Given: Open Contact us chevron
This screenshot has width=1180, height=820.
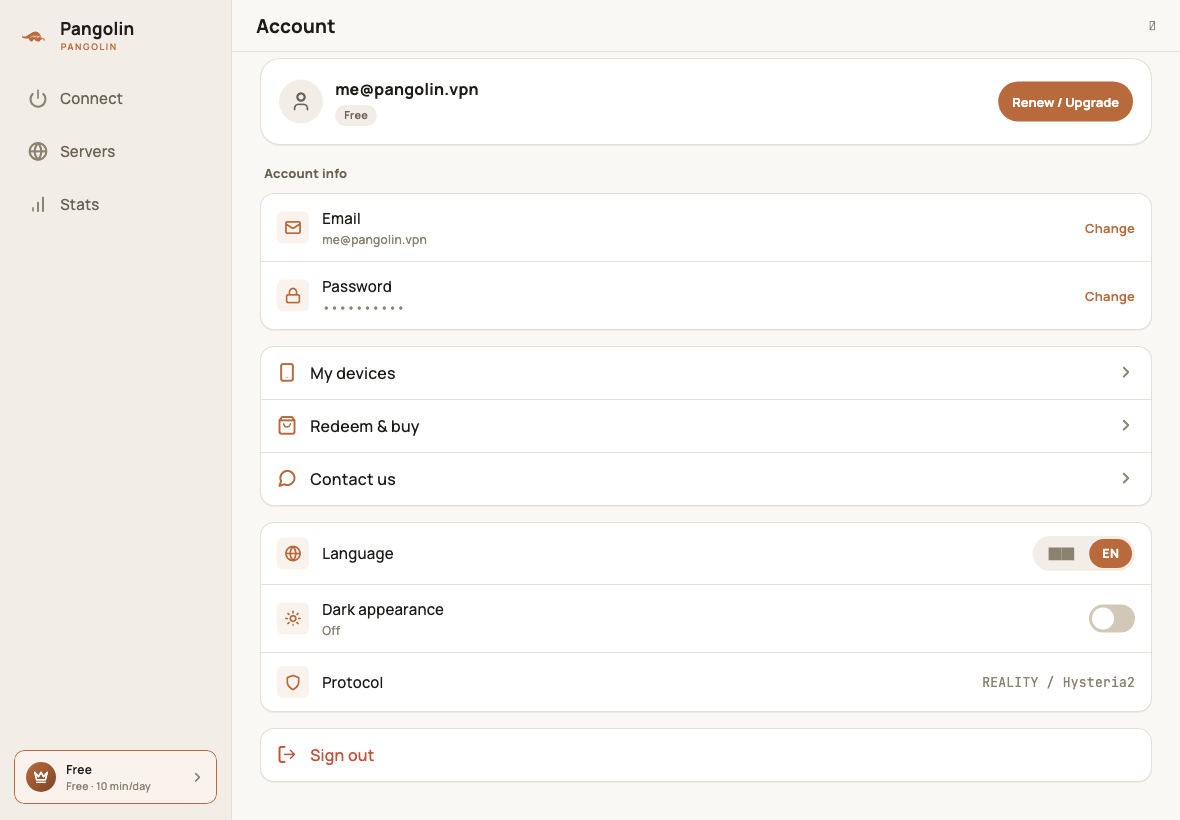Looking at the screenshot, I should 1126,478.
